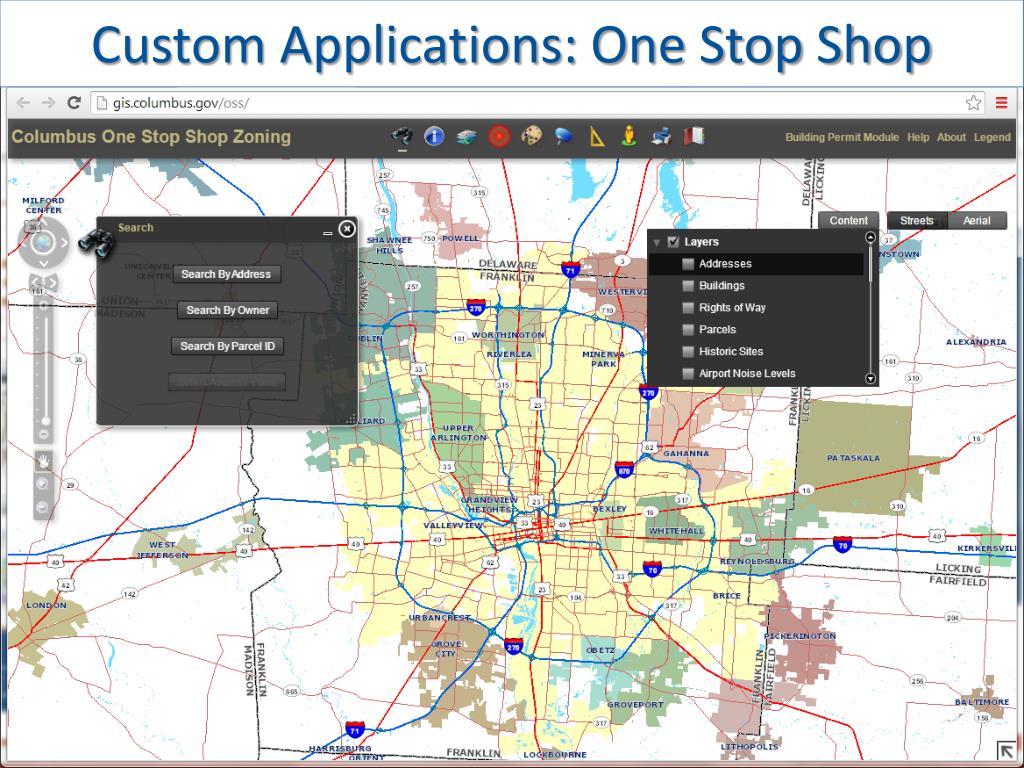Screen dimensions: 1024x768
Task: Open the Chrome hamburger menu
Action: (x=1001, y=103)
